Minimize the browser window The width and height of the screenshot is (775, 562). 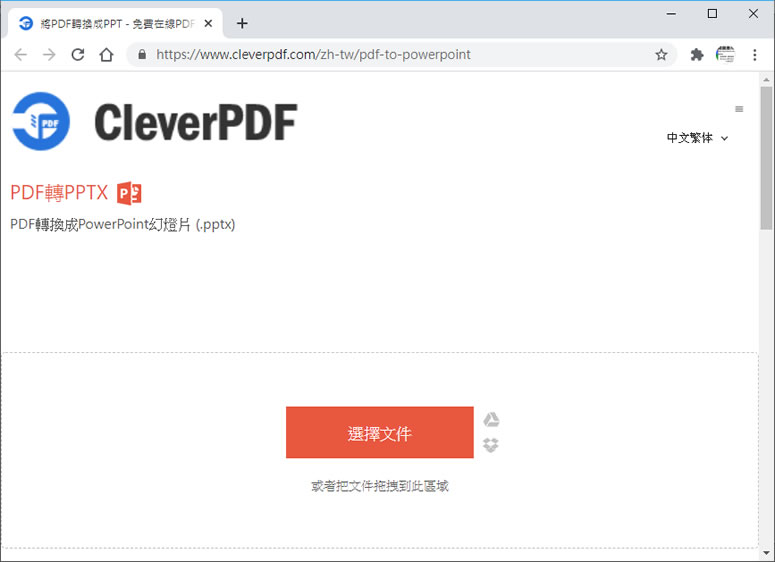pyautogui.click(x=671, y=14)
